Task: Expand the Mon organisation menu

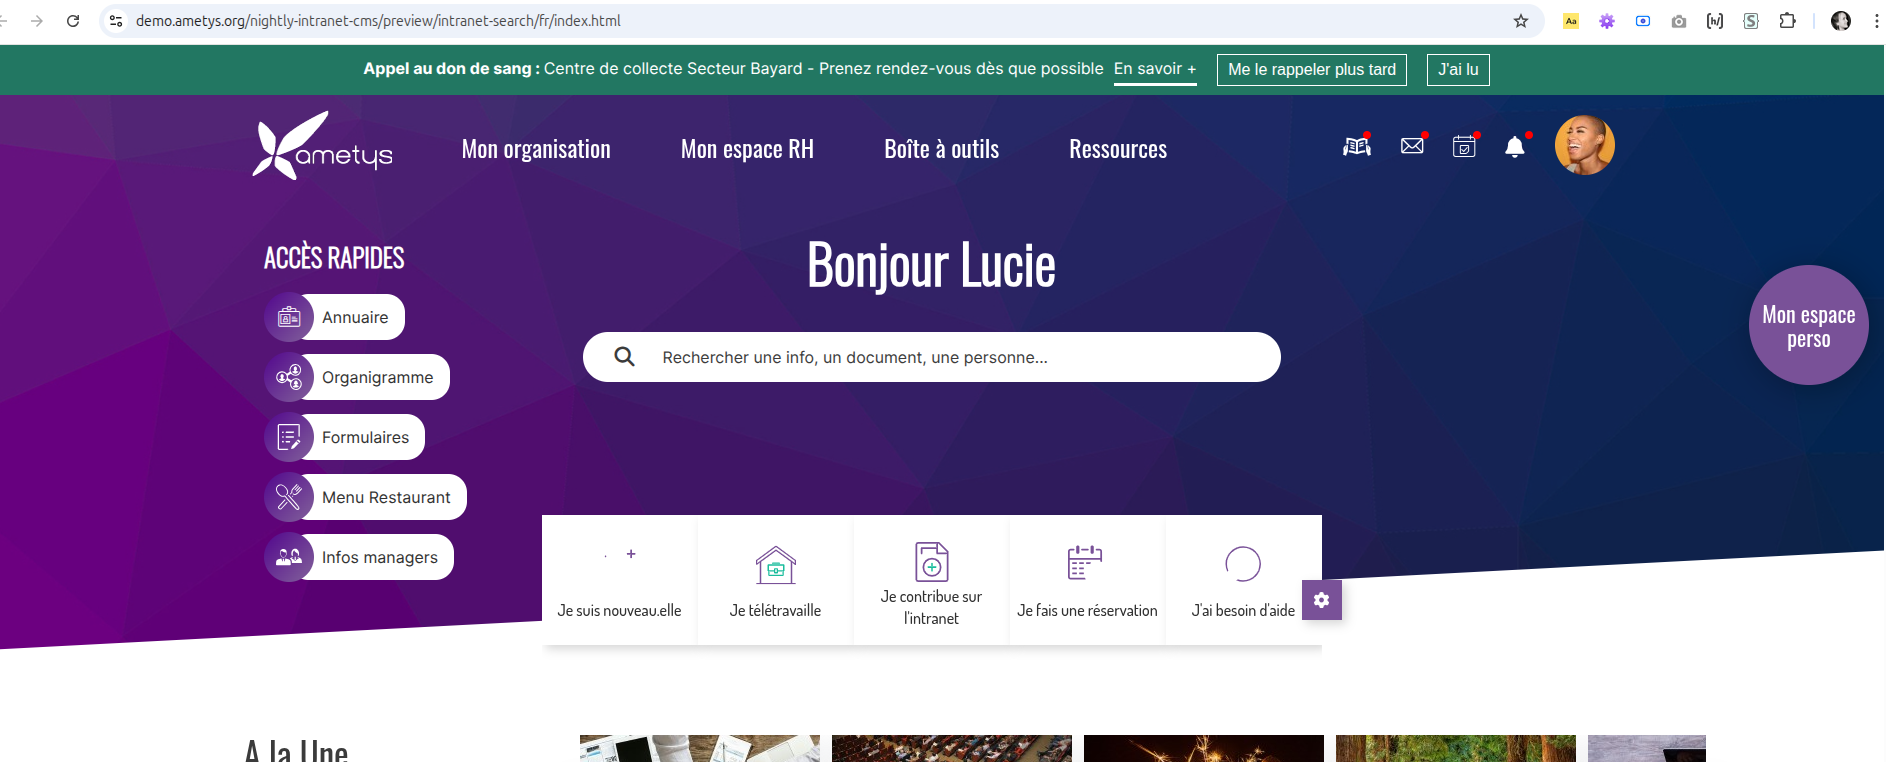Action: coord(536,150)
